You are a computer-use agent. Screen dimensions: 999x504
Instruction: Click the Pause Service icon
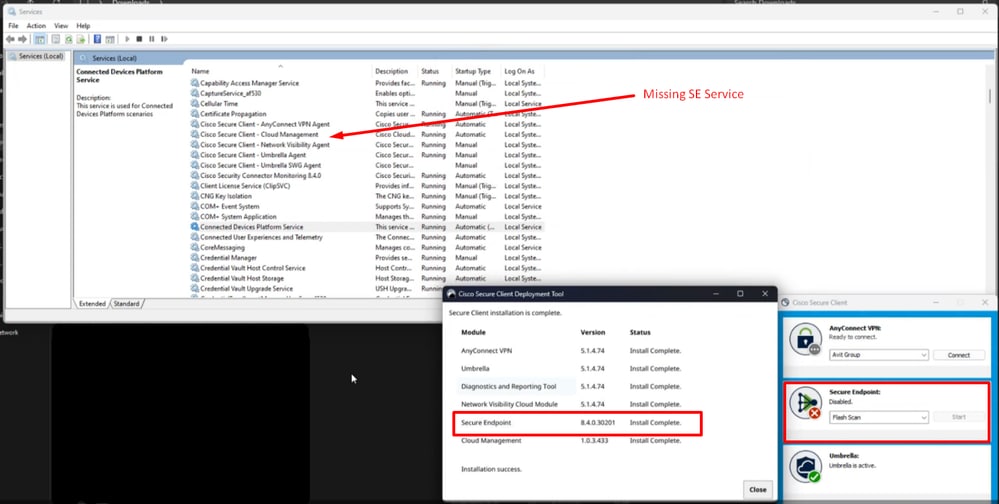(152, 40)
